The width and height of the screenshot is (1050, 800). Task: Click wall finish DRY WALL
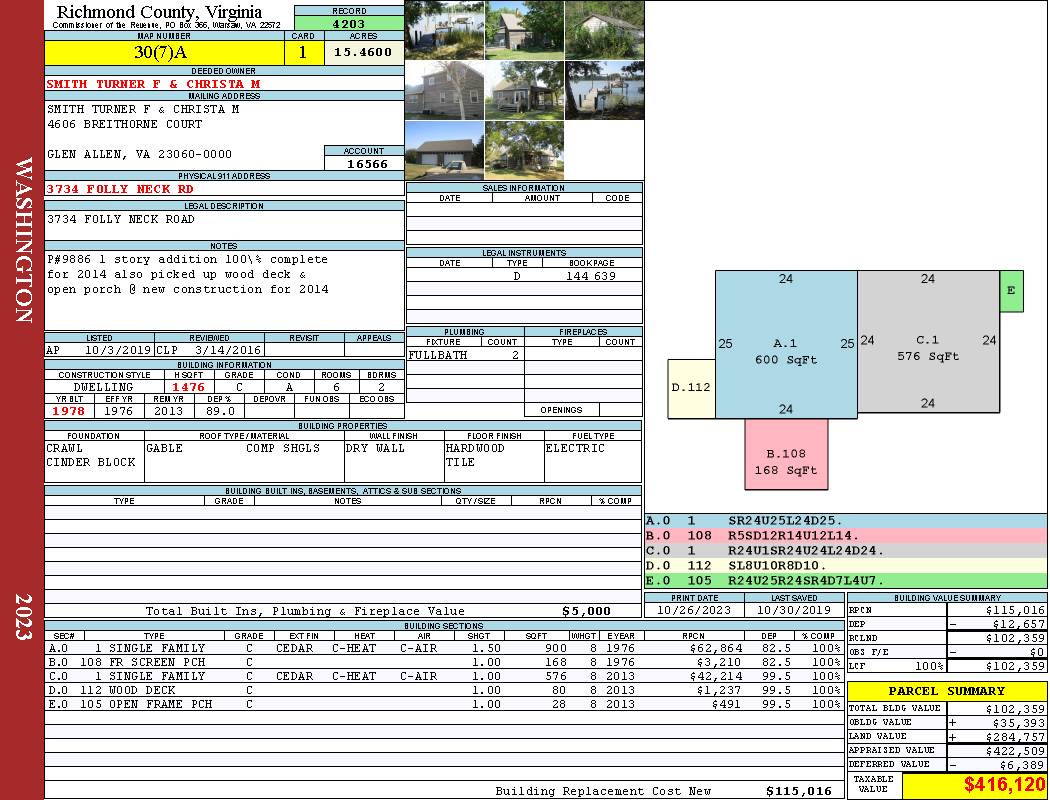tap(375, 448)
